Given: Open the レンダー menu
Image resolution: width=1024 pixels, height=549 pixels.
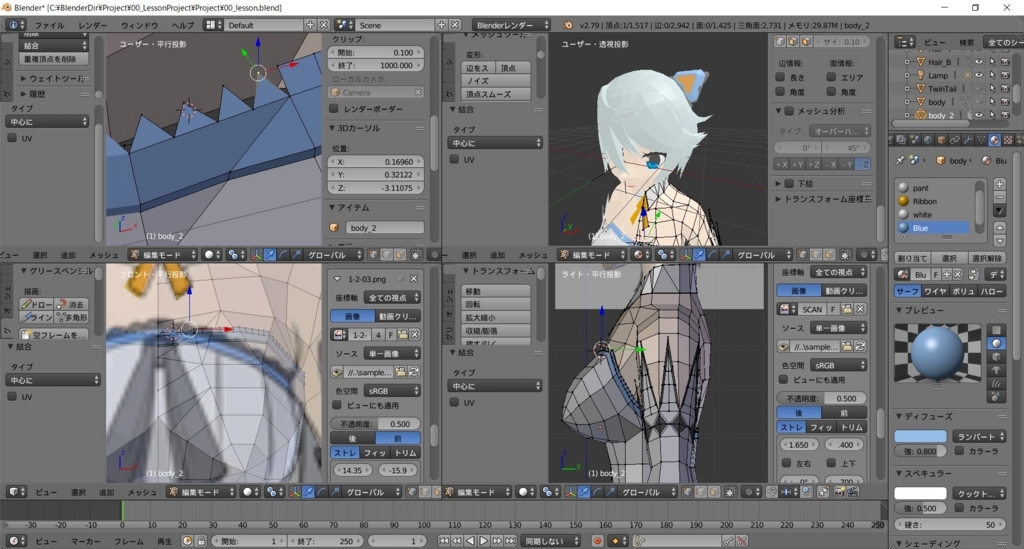Looking at the screenshot, I should click(x=92, y=25).
